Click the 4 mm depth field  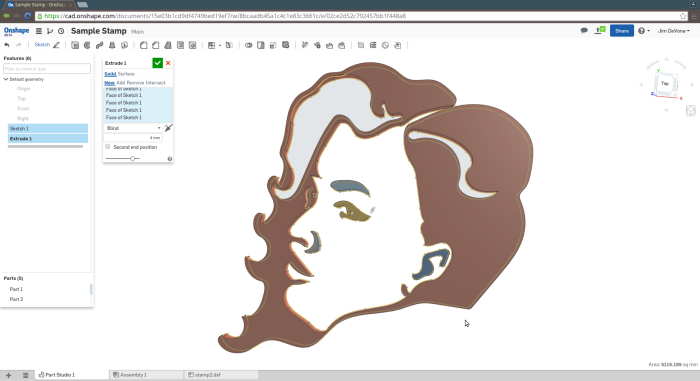(x=133, y=138)
